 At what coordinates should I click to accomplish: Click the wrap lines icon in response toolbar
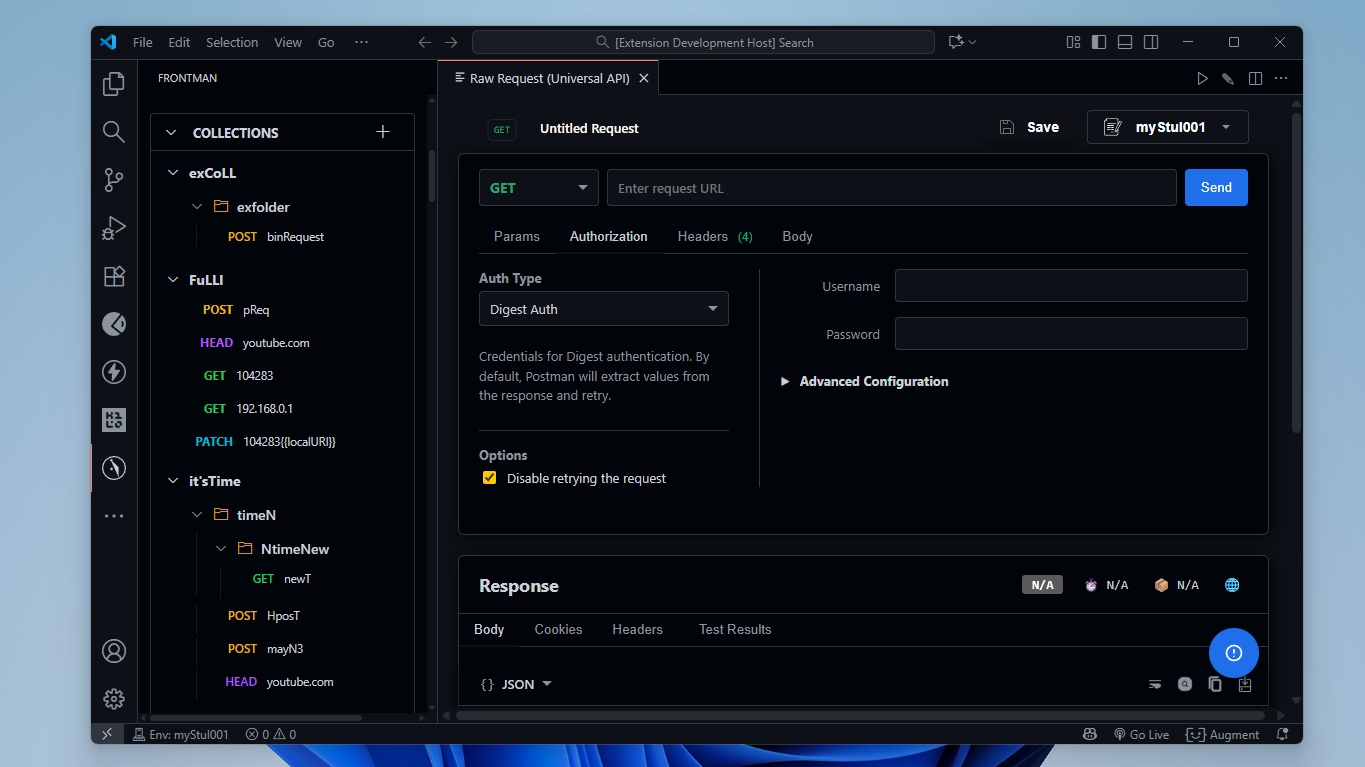(x=1155, y=685)
